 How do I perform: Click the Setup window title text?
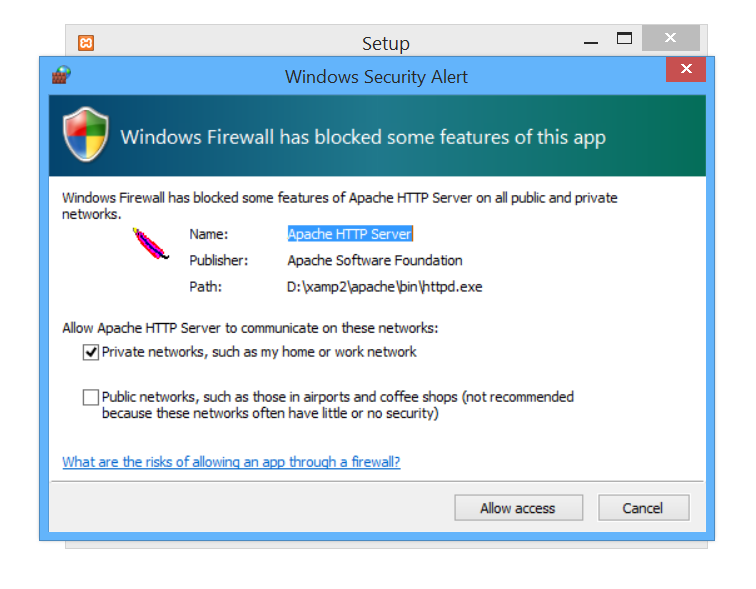pos(386,44)
